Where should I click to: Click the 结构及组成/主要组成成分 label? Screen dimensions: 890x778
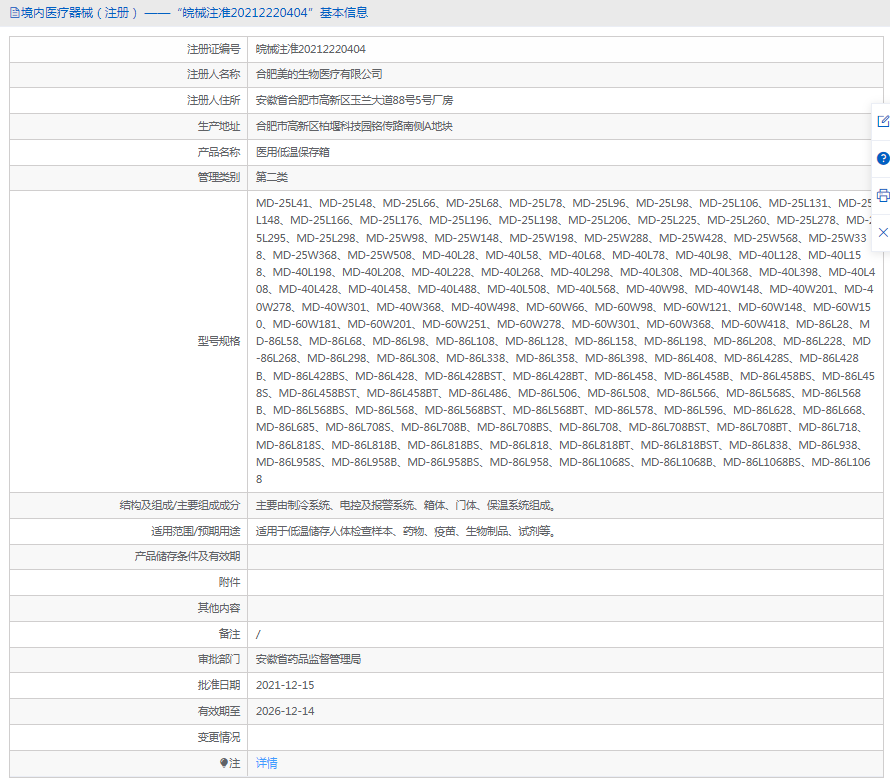pyautogui.click(x=180, y=505)
